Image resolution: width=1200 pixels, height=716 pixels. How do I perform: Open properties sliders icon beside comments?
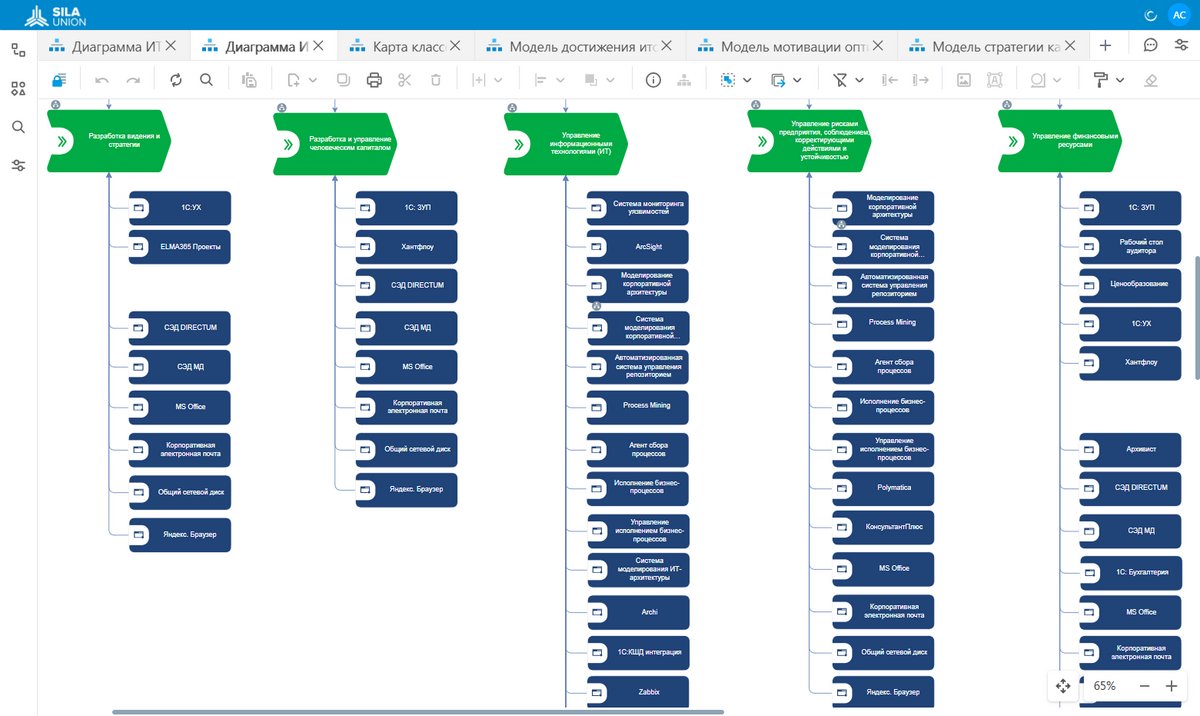point(1181,45)
